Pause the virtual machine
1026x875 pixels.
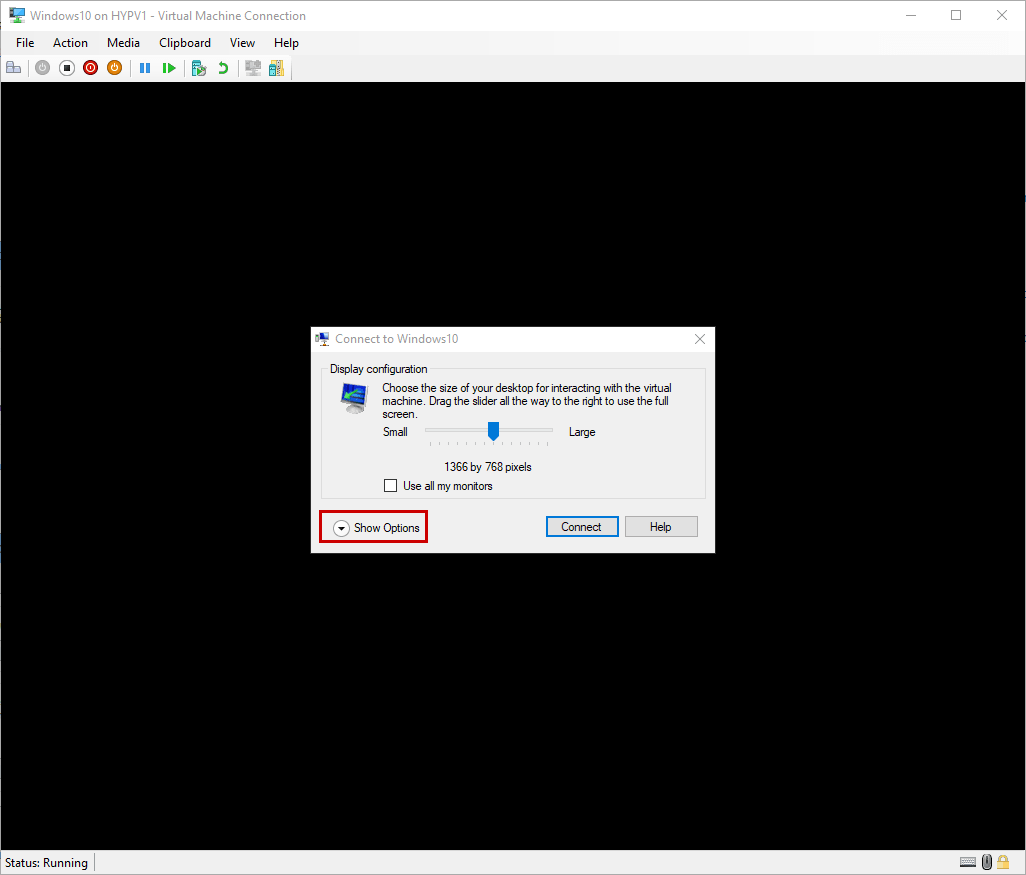pyautogui.click(x=145, y=68)
